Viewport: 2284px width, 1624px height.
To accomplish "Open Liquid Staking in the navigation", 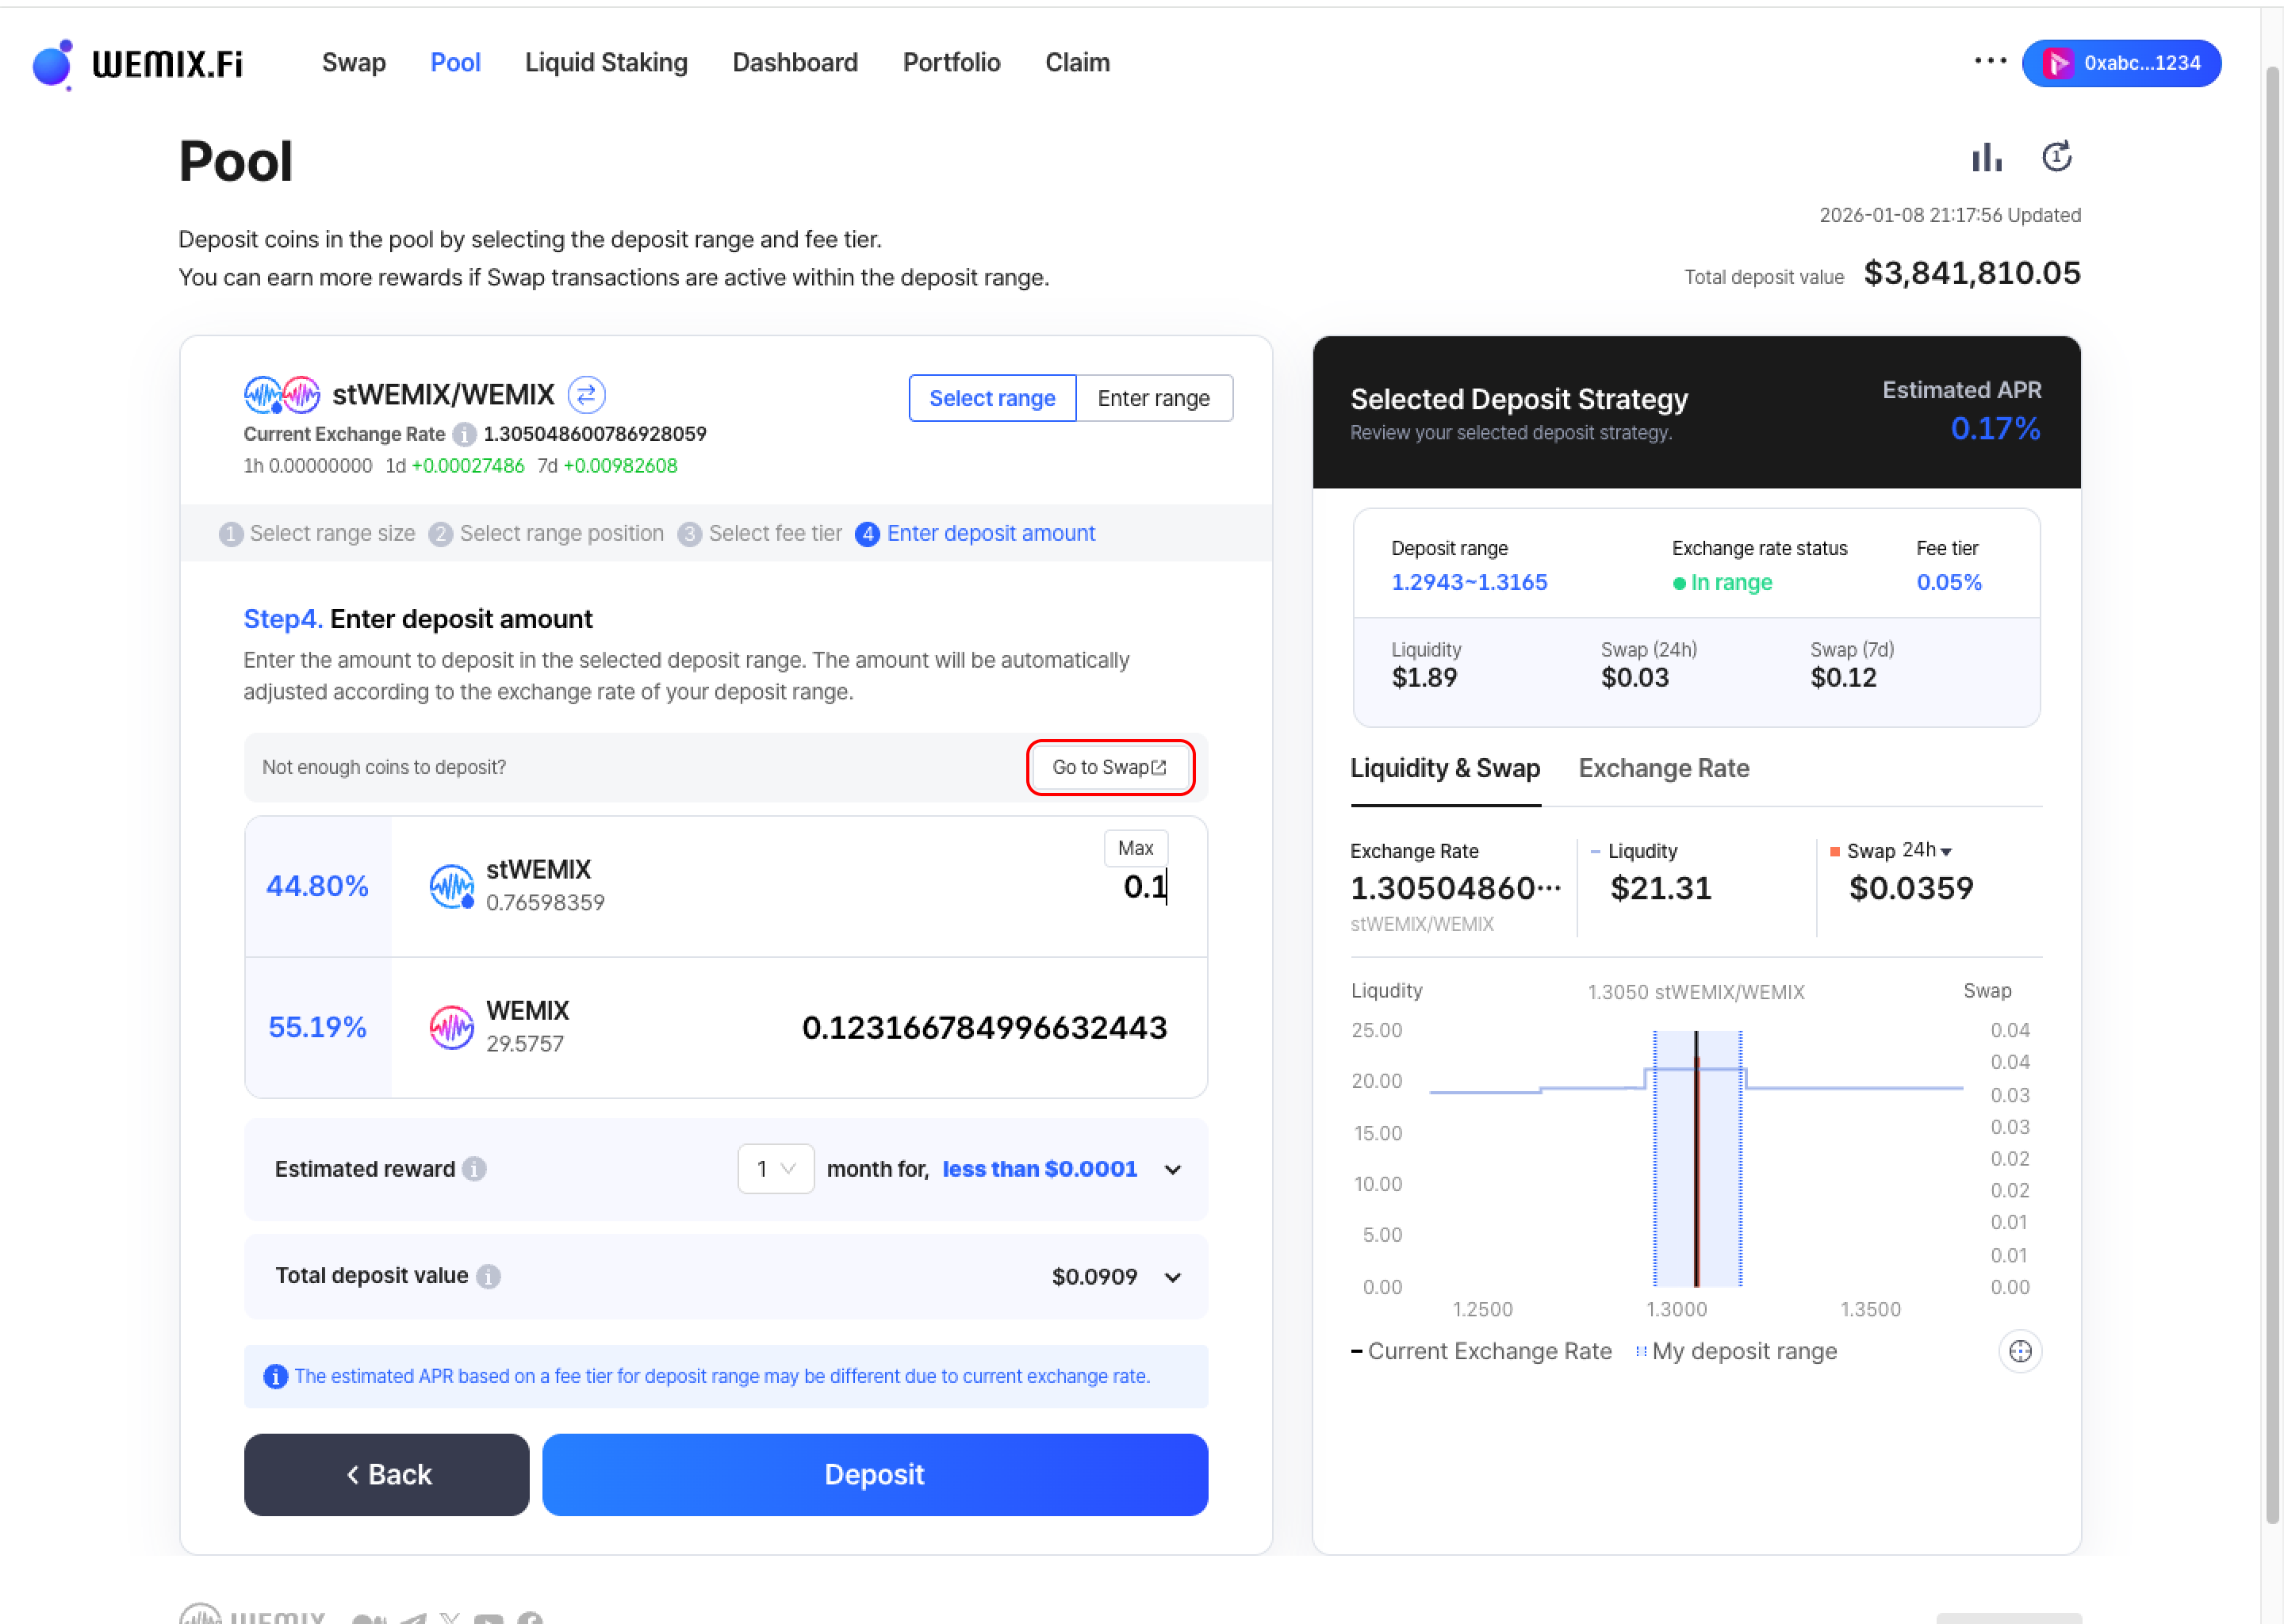I will [x=606, y=63].
